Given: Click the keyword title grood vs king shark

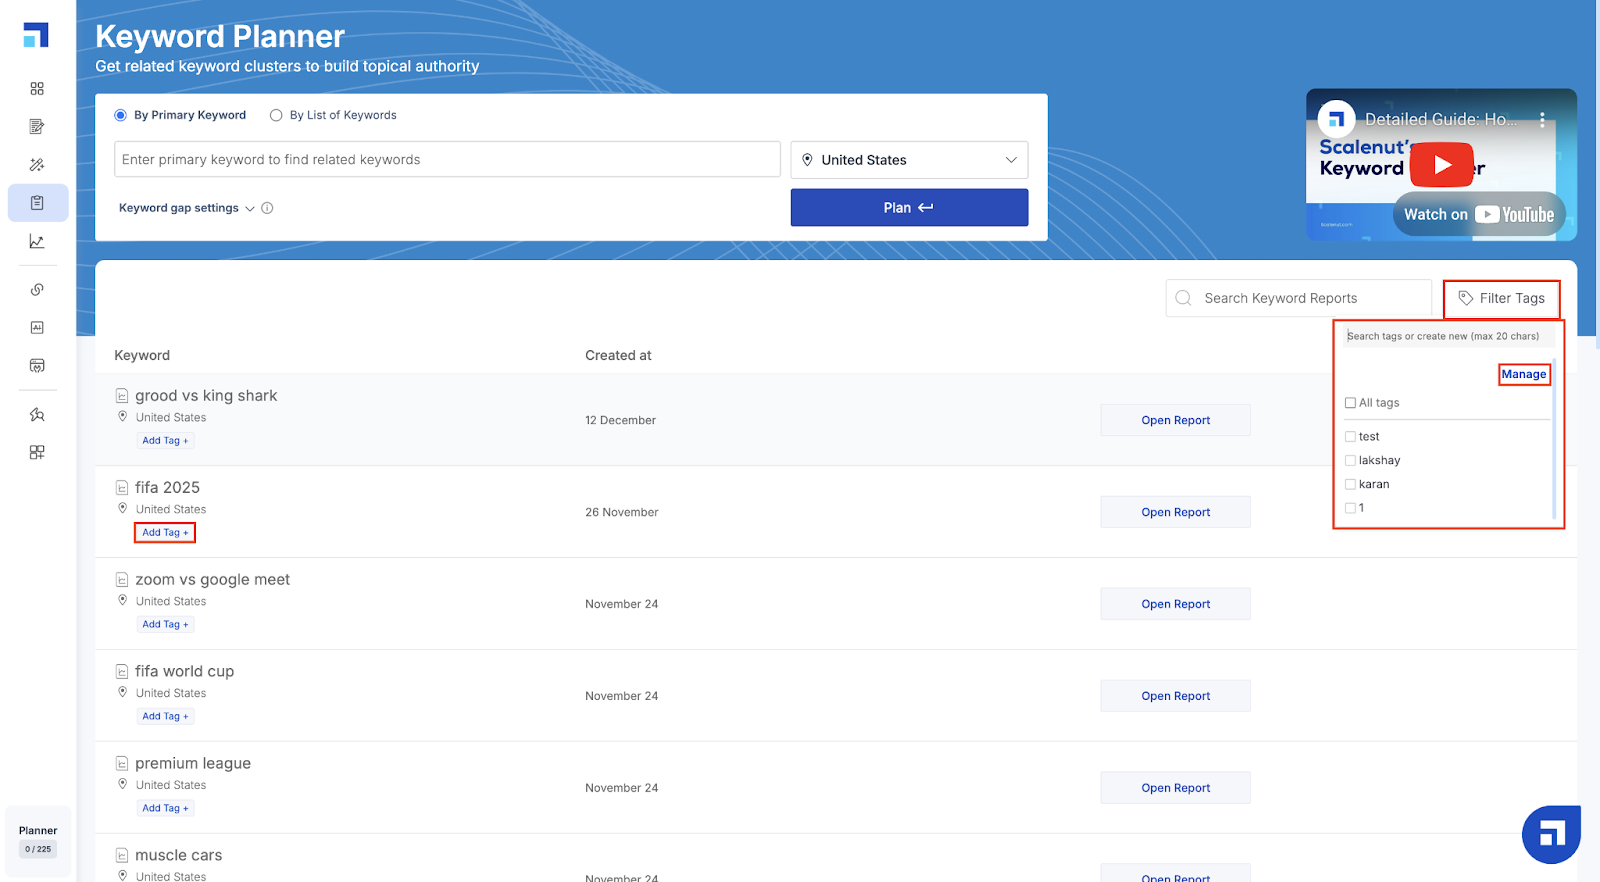Looking at the screenshot, I should pyautogui.click(x=206, y=396).
